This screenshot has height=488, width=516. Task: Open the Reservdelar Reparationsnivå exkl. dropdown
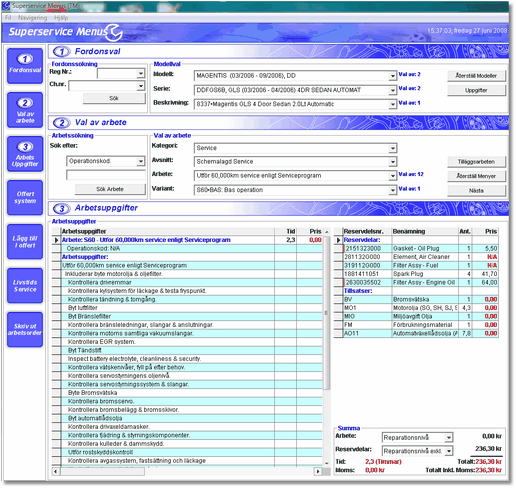tap(449, 451)
